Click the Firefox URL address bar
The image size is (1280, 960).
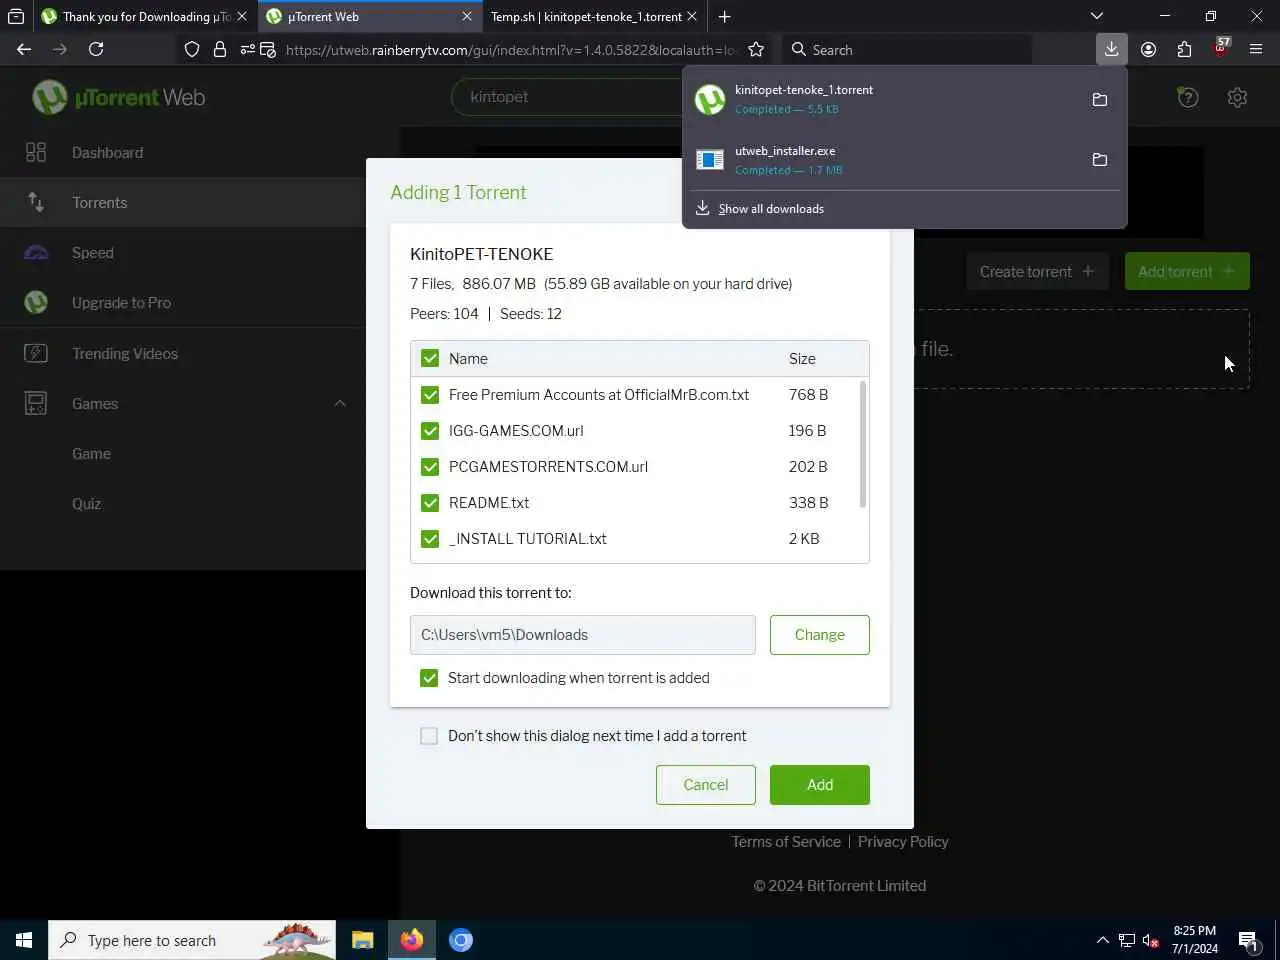[x=510, y=49]
